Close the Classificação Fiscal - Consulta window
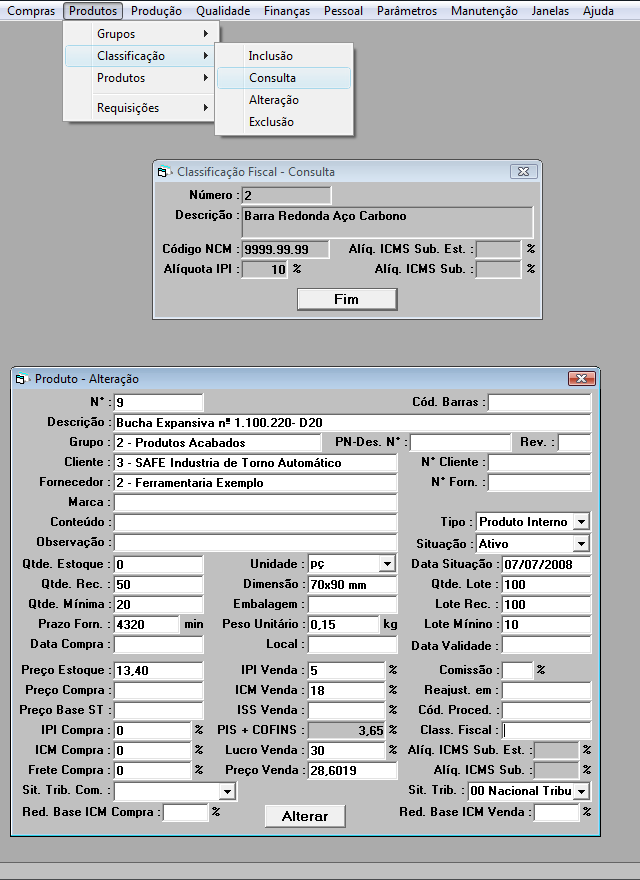640x880 pixels. pos(521,172)
